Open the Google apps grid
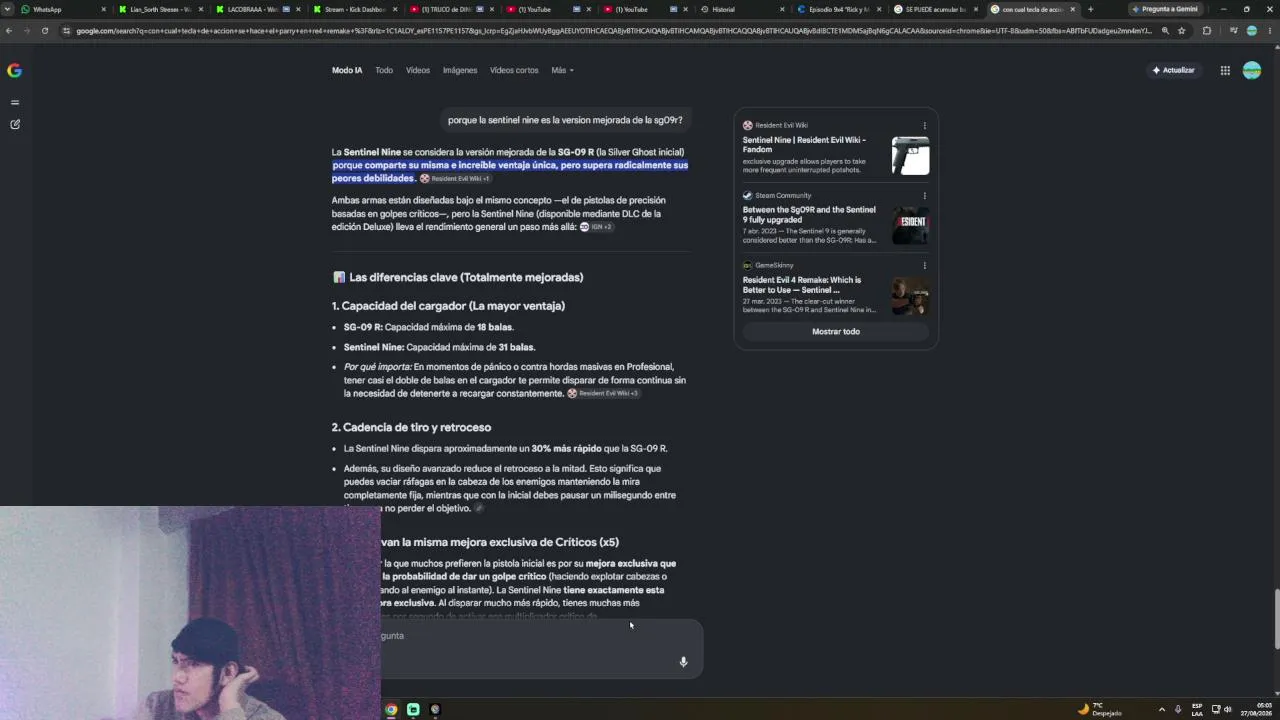This screenshot has width=1280, height=720. point(1225,70)
